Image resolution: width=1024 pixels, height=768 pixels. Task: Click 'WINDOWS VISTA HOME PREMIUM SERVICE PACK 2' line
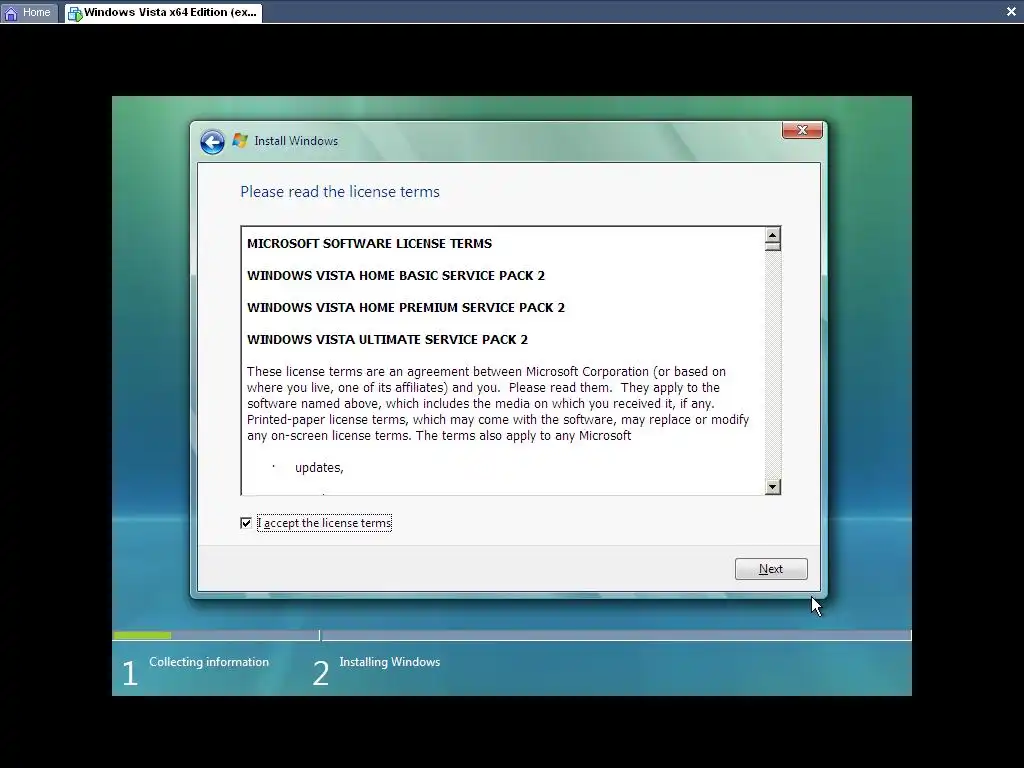tap(406, 308)
